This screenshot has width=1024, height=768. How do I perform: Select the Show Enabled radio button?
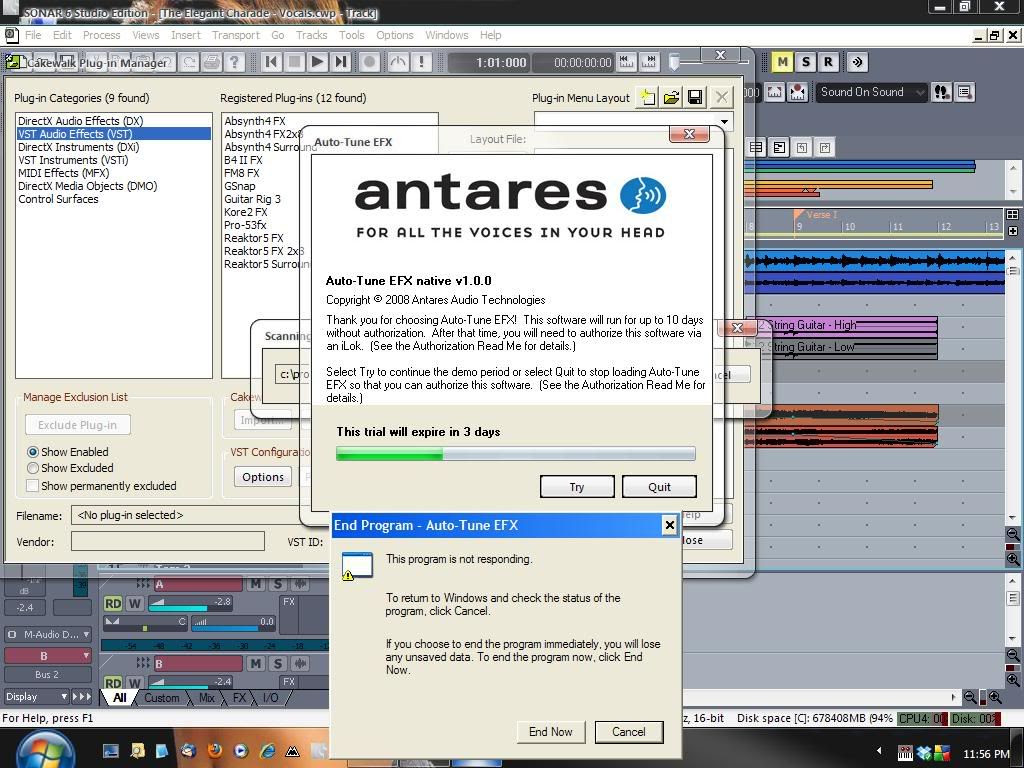click(x=33, y=452)
